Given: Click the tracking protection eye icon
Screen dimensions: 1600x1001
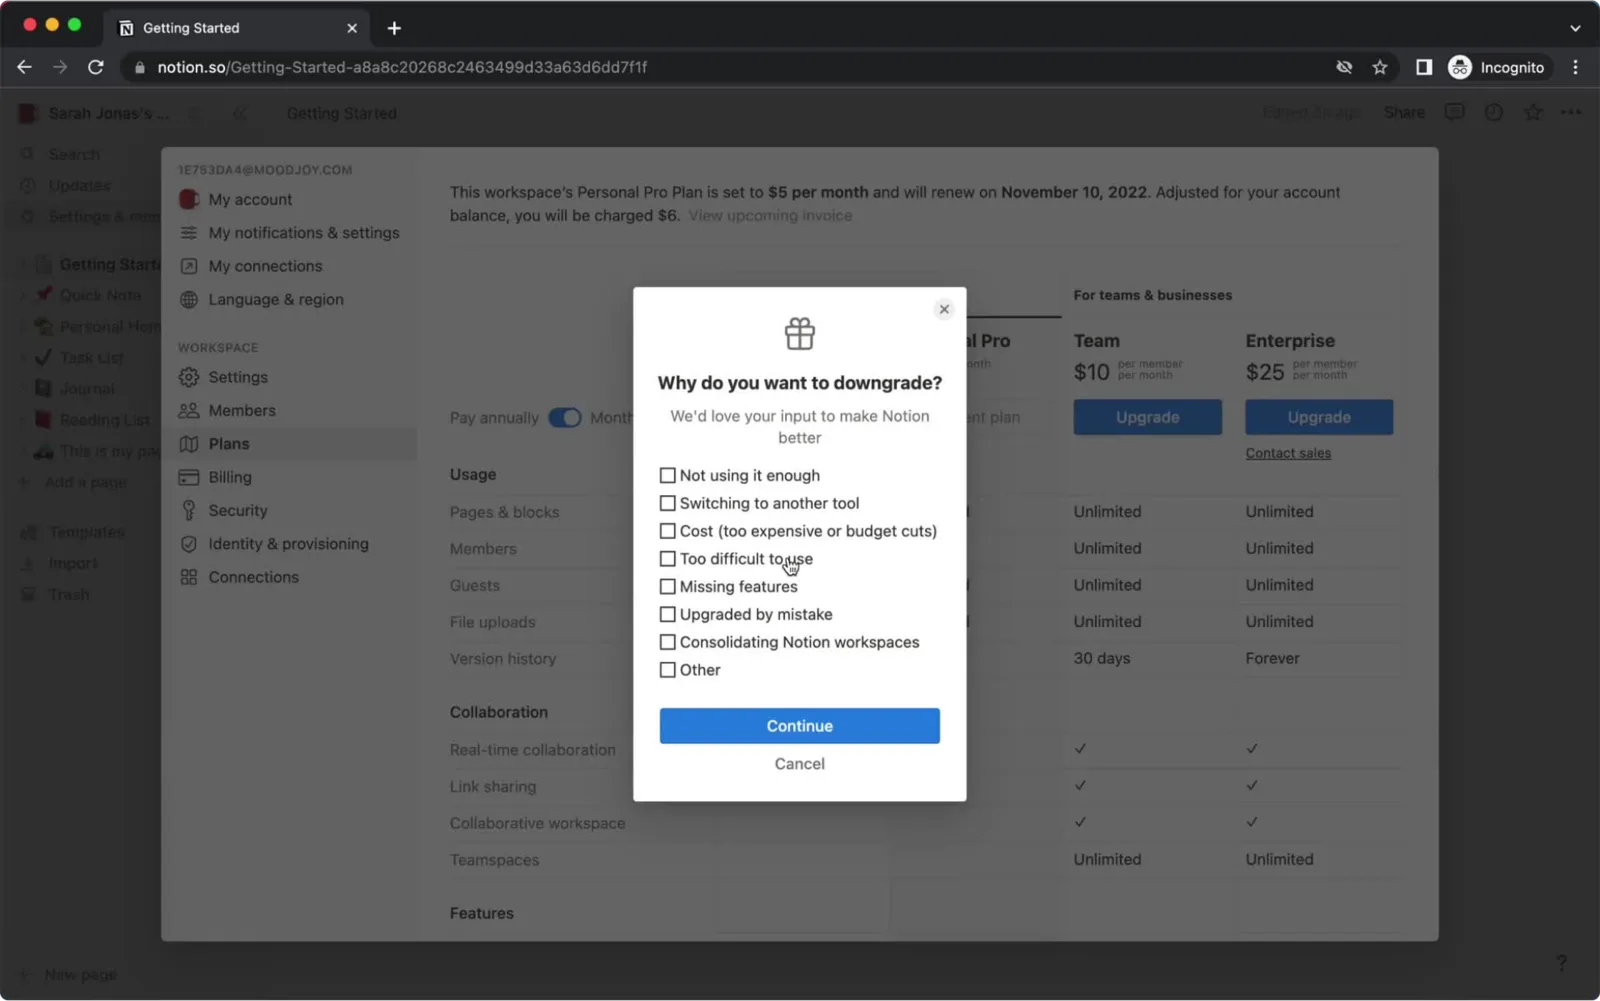Looking at the screenshot, I should click(1344, 67).
